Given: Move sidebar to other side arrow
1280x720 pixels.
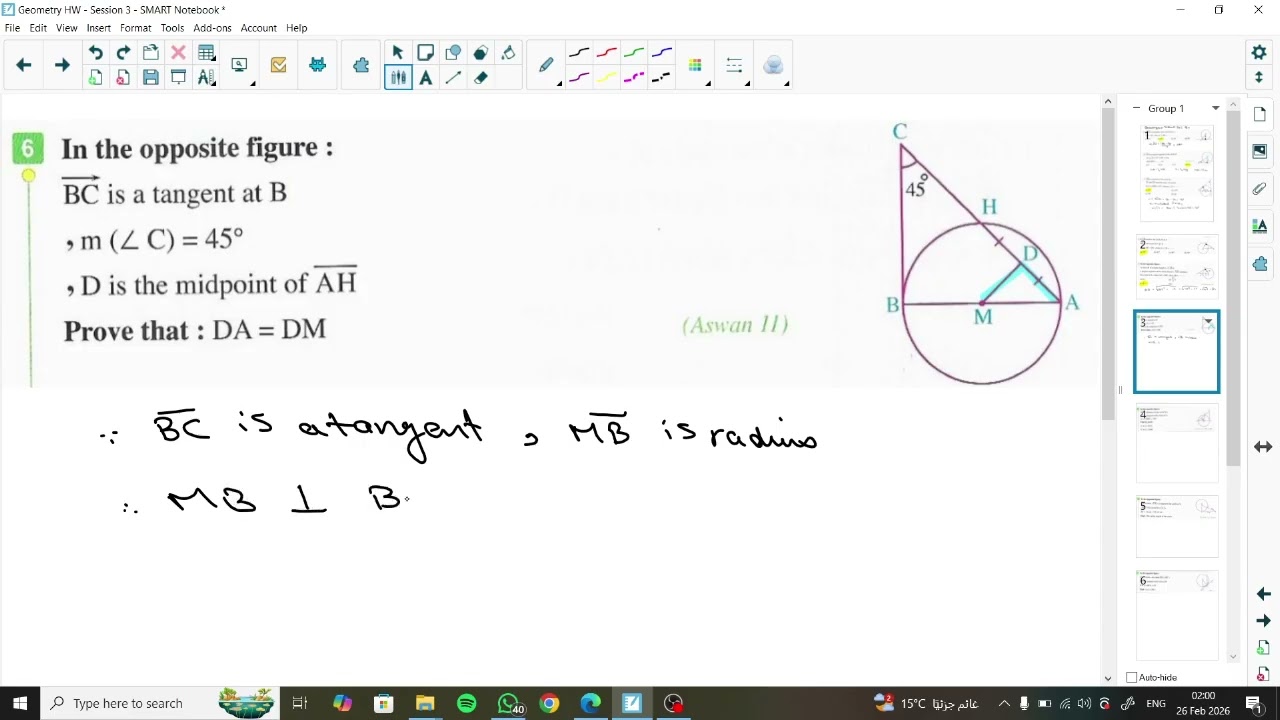Looking at the screenshot, I should coord(1263,447).
